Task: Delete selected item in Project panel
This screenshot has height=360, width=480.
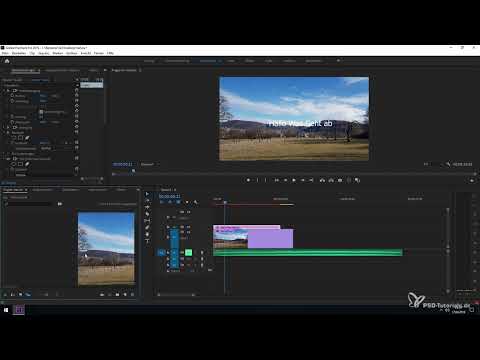Action: point(133,294)
